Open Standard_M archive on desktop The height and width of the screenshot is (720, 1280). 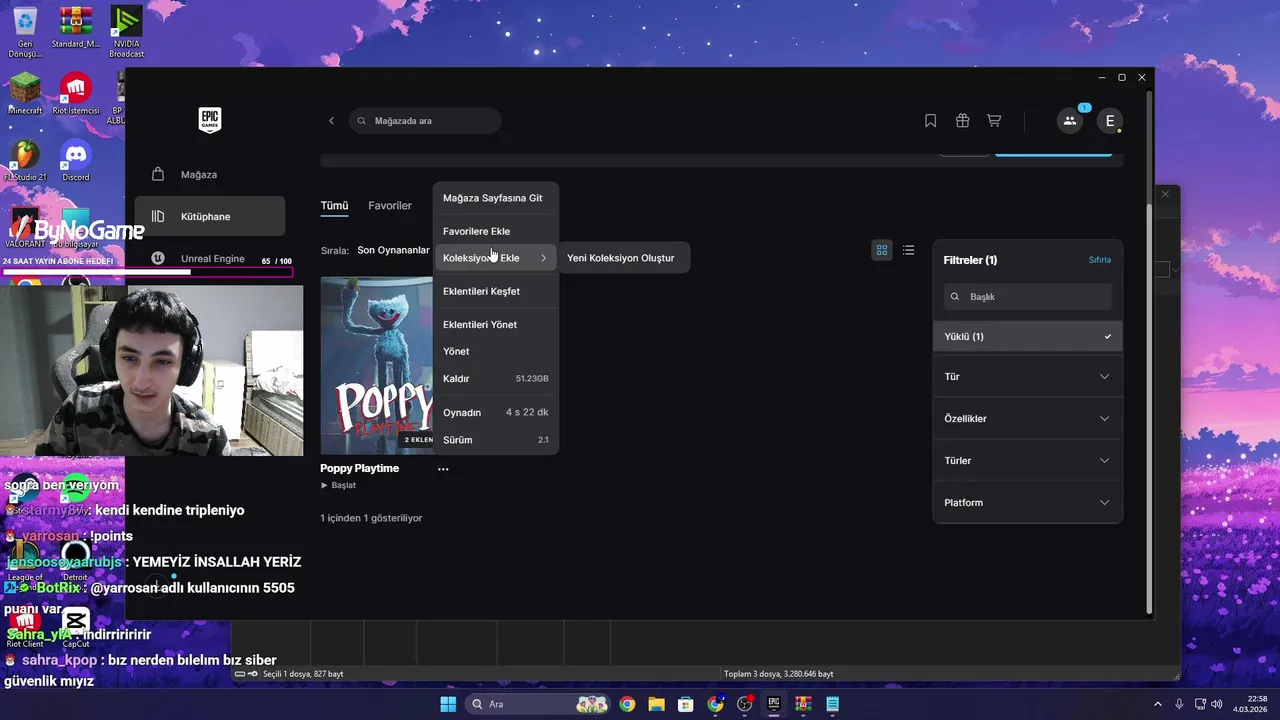pos(76,28)
